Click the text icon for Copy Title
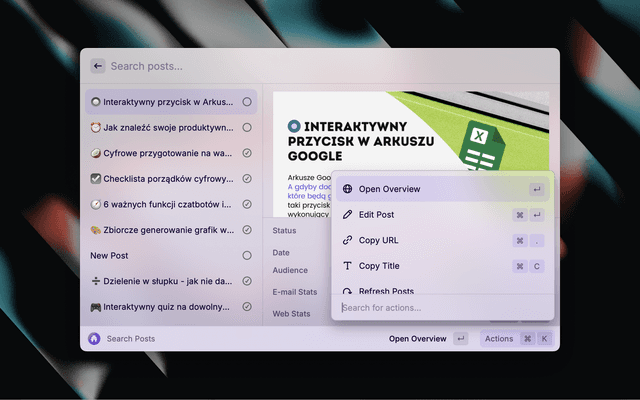This screenshot has height=400, width=640. coord(347,266)
